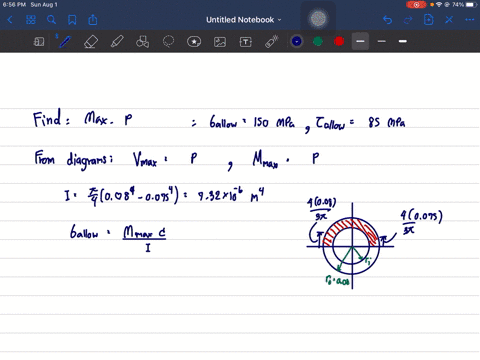
Task: Insert an image with the photo tool
Action: coord(220,42)
